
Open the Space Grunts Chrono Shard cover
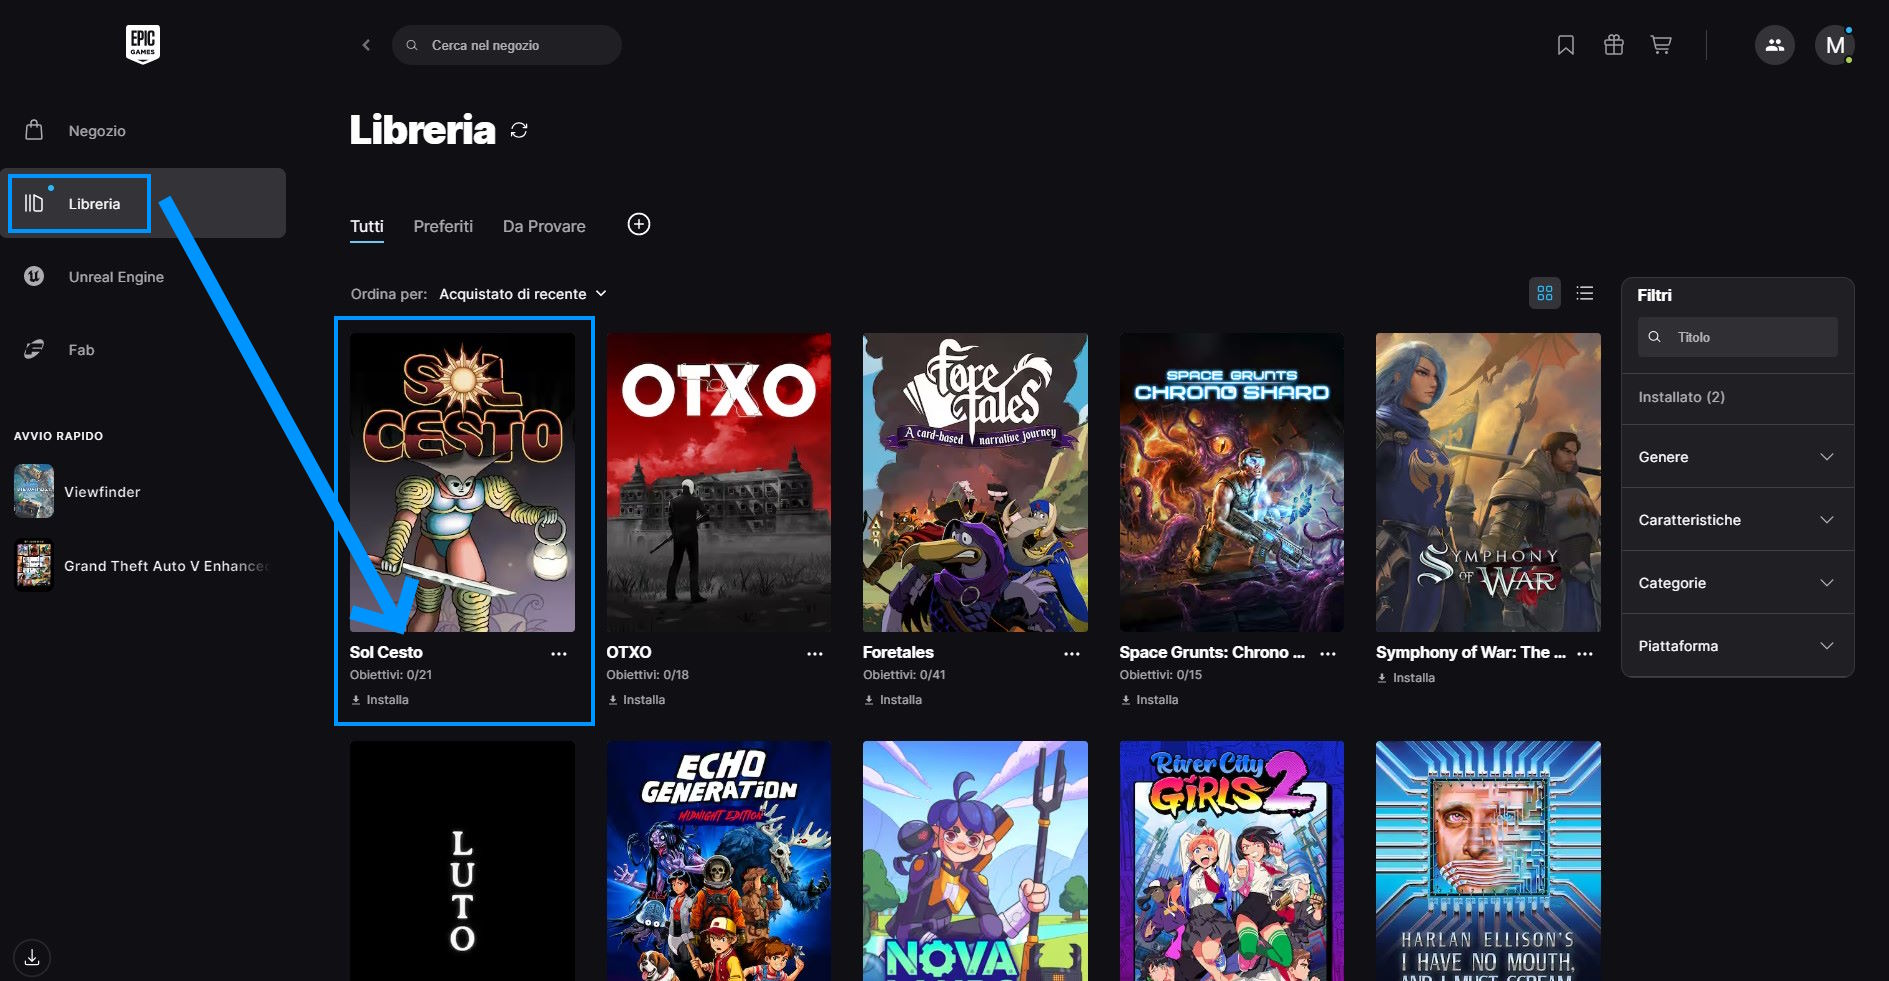point(1232,482)
